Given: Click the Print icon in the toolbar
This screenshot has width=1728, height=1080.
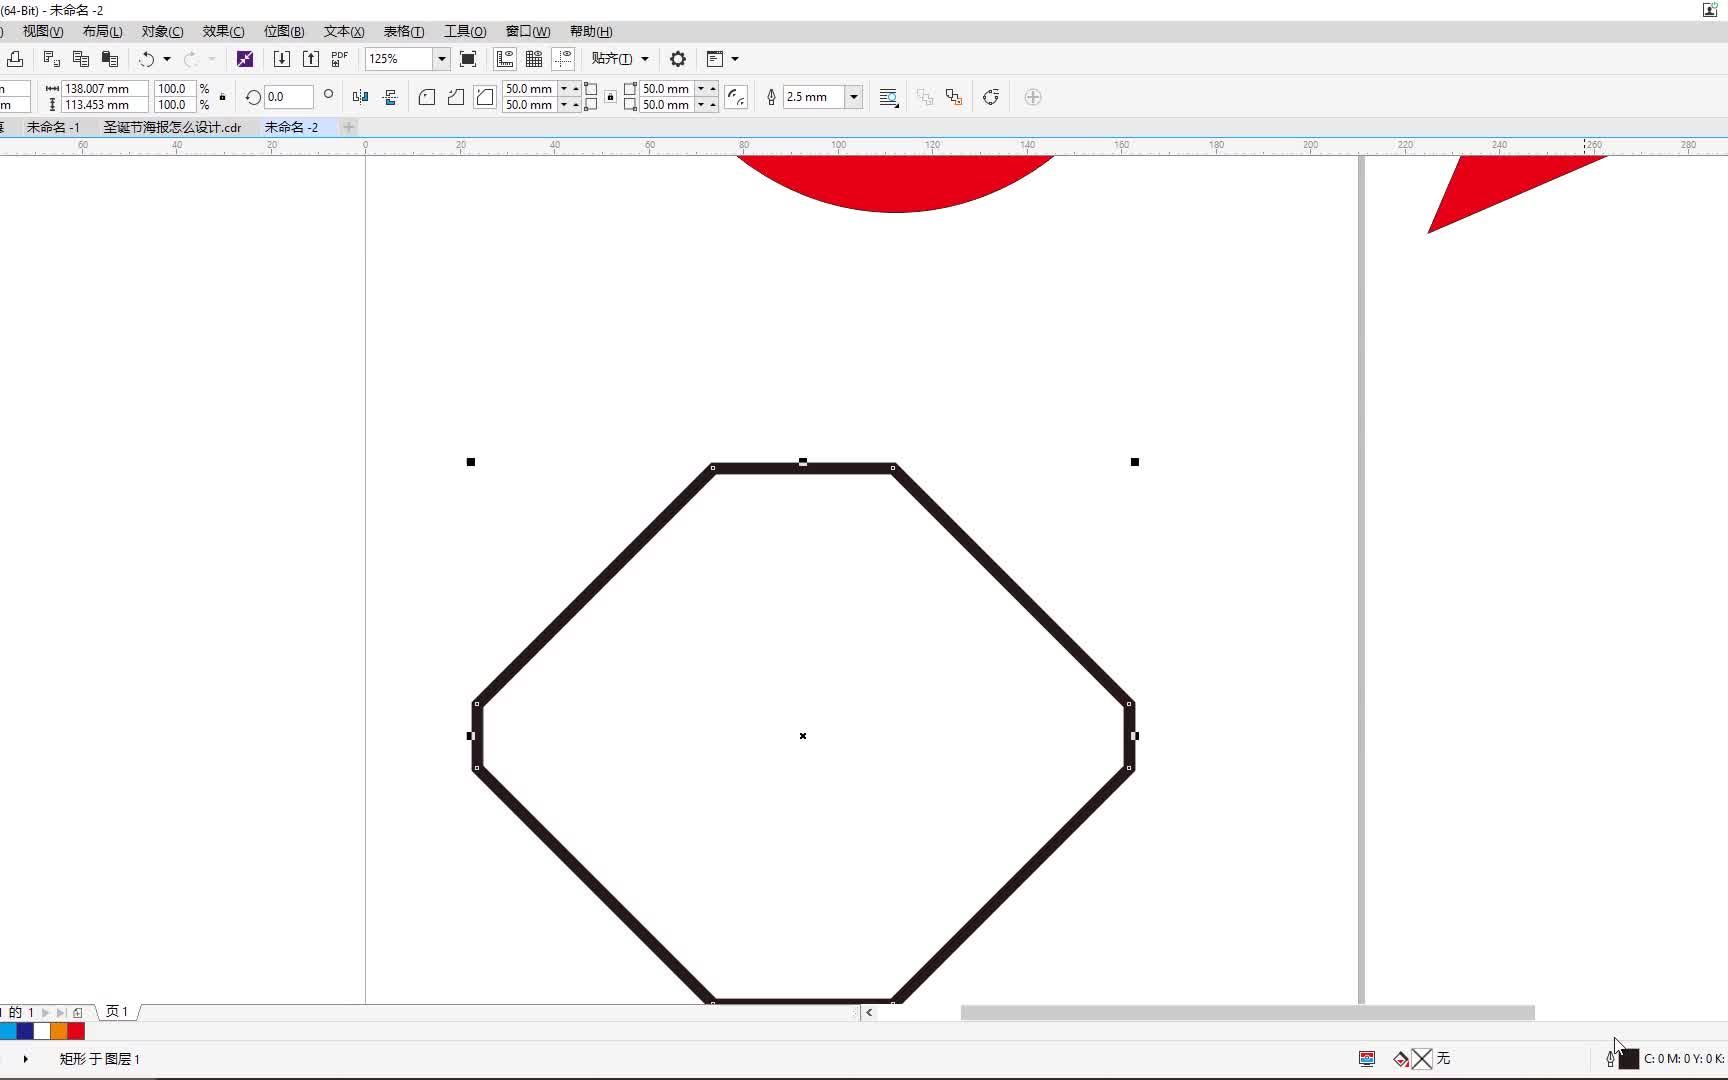Looking at the screenshot, I should pyautogui.click(x=15, y=59).
